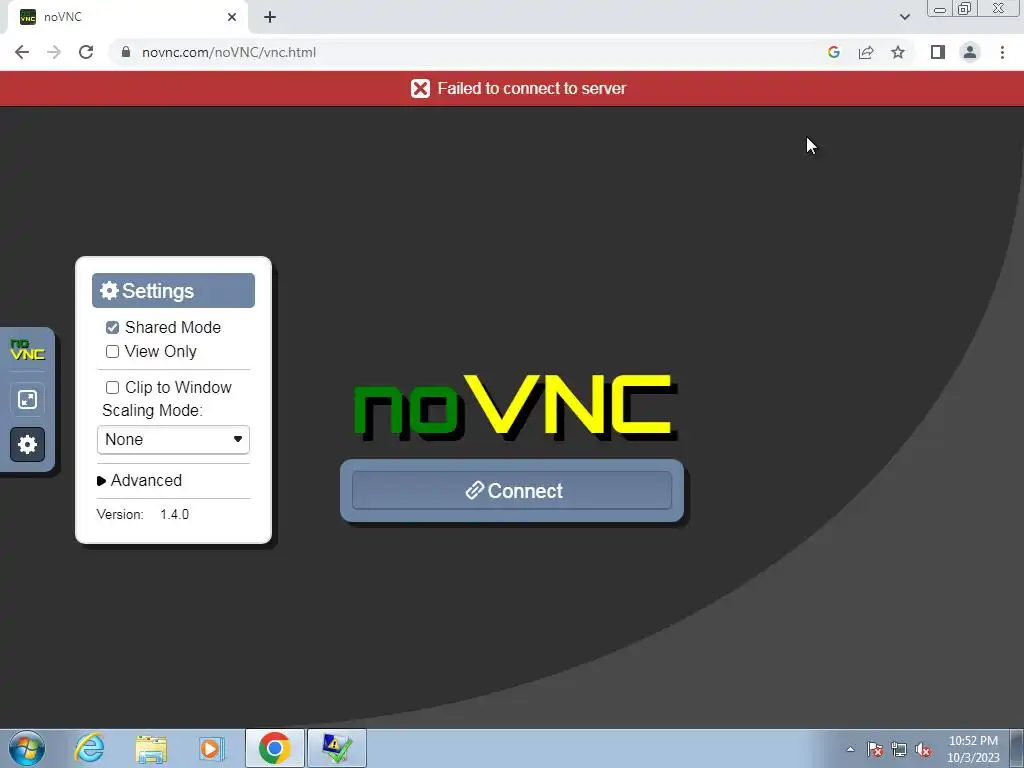This screenshot has height=768, width=1024.
Task: Open the checkmark warning app on taskbar
Action: pyautogui.click(x=337, y=748)
